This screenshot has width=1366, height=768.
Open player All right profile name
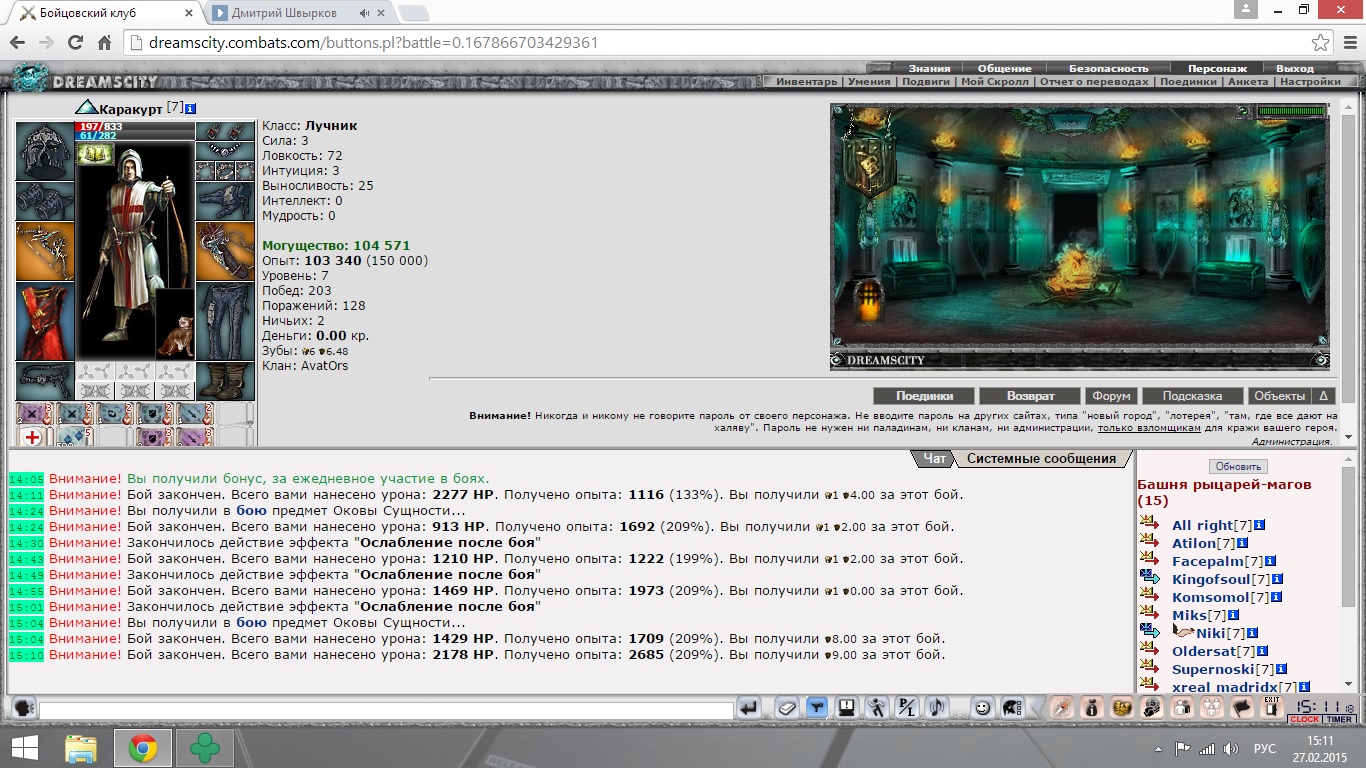pos(1203,525)
